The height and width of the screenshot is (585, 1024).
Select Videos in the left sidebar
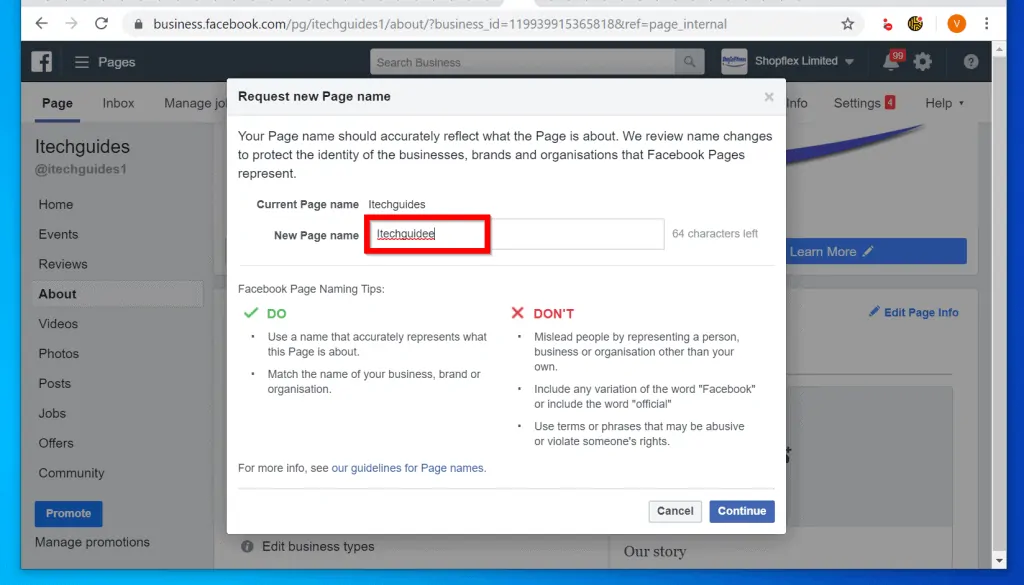tap(58, 324)
